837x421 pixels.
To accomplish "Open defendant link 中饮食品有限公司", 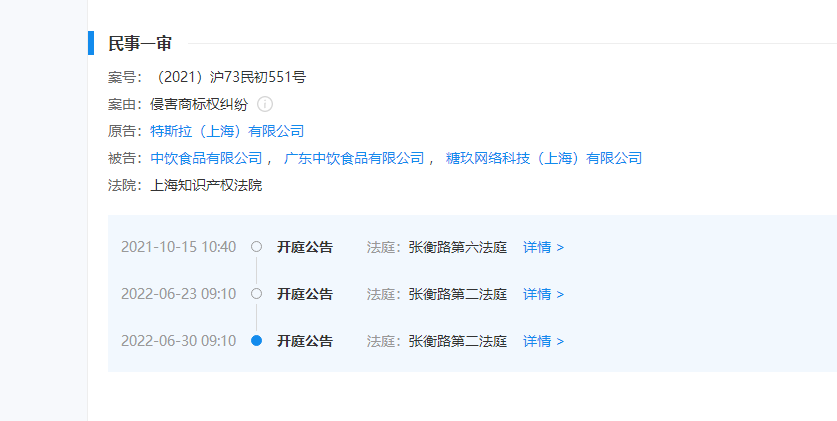I will [207, 158].
